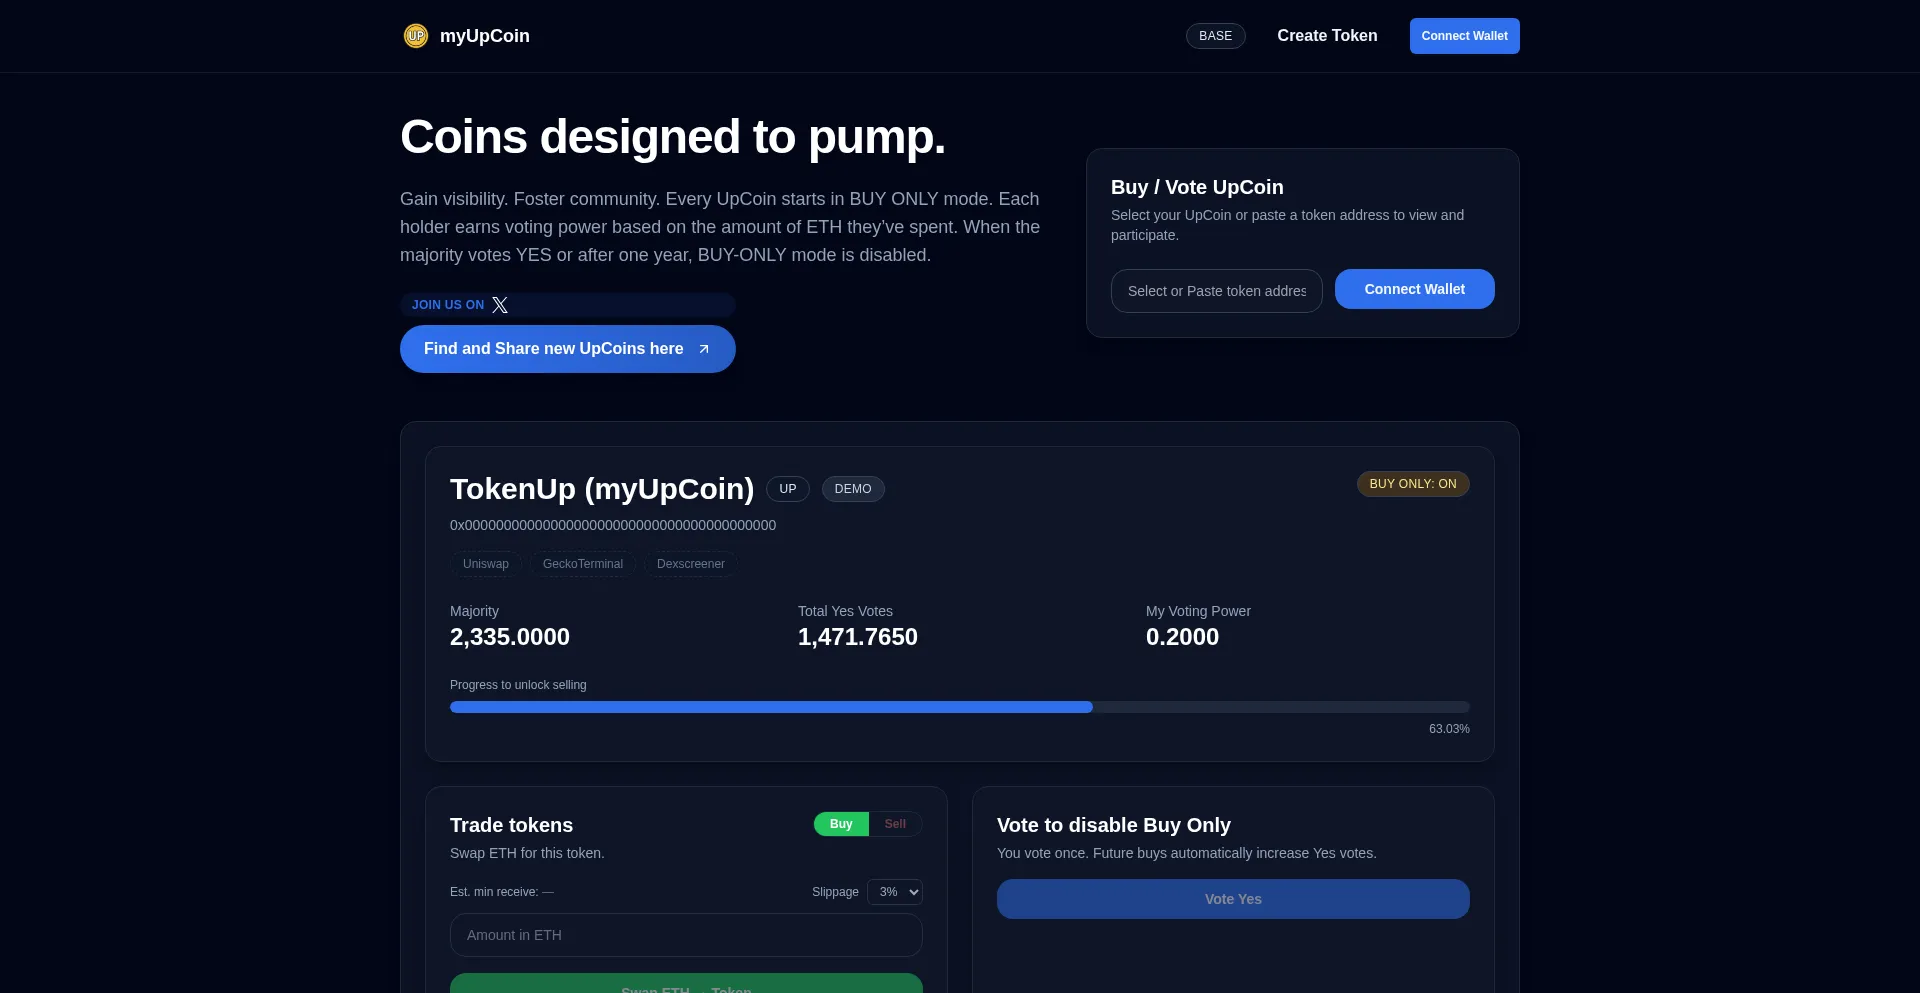Click the Amount in ETH input field
Image resolution: width=1920 pixels, height=993 pixels.
coord(686,935)
